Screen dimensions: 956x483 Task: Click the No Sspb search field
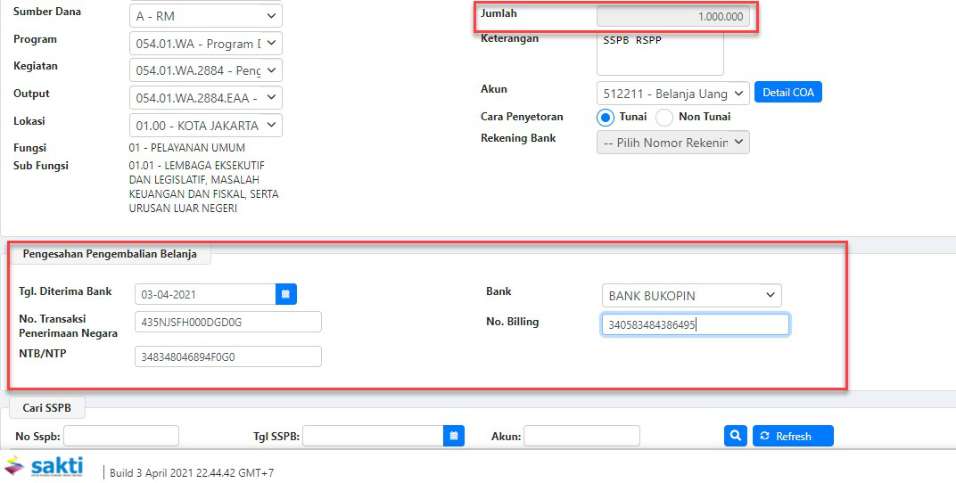coord(121,436)
